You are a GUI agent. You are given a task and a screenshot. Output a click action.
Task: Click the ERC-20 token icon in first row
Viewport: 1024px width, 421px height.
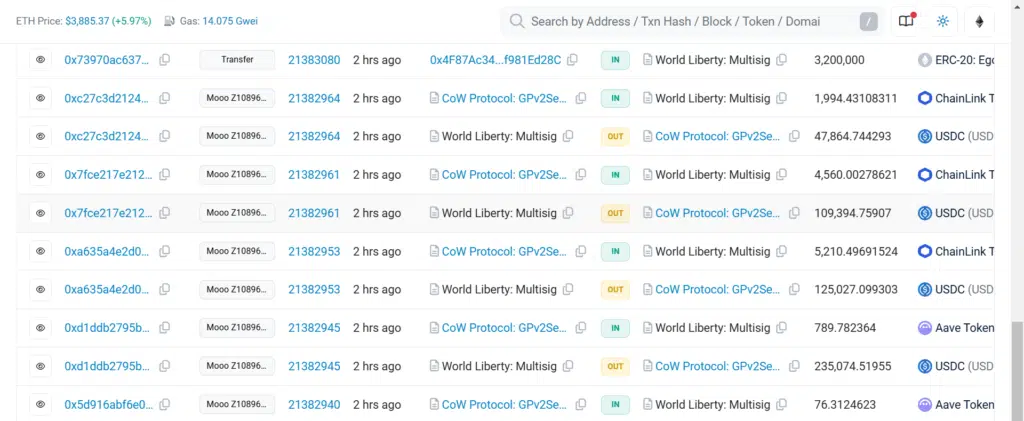tap(924, 60)
